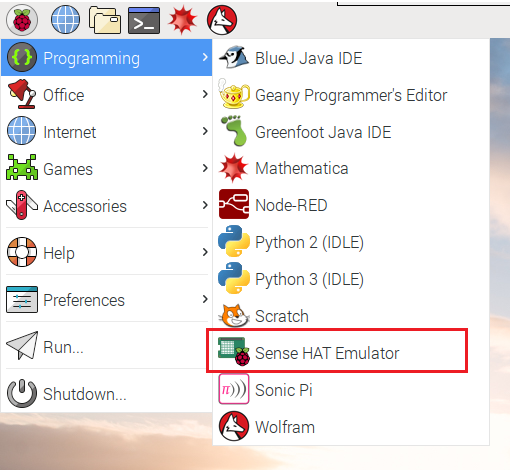Launch Python 3 (IDLE)
The height and width of the screenshot is (470, 510).
351,279
